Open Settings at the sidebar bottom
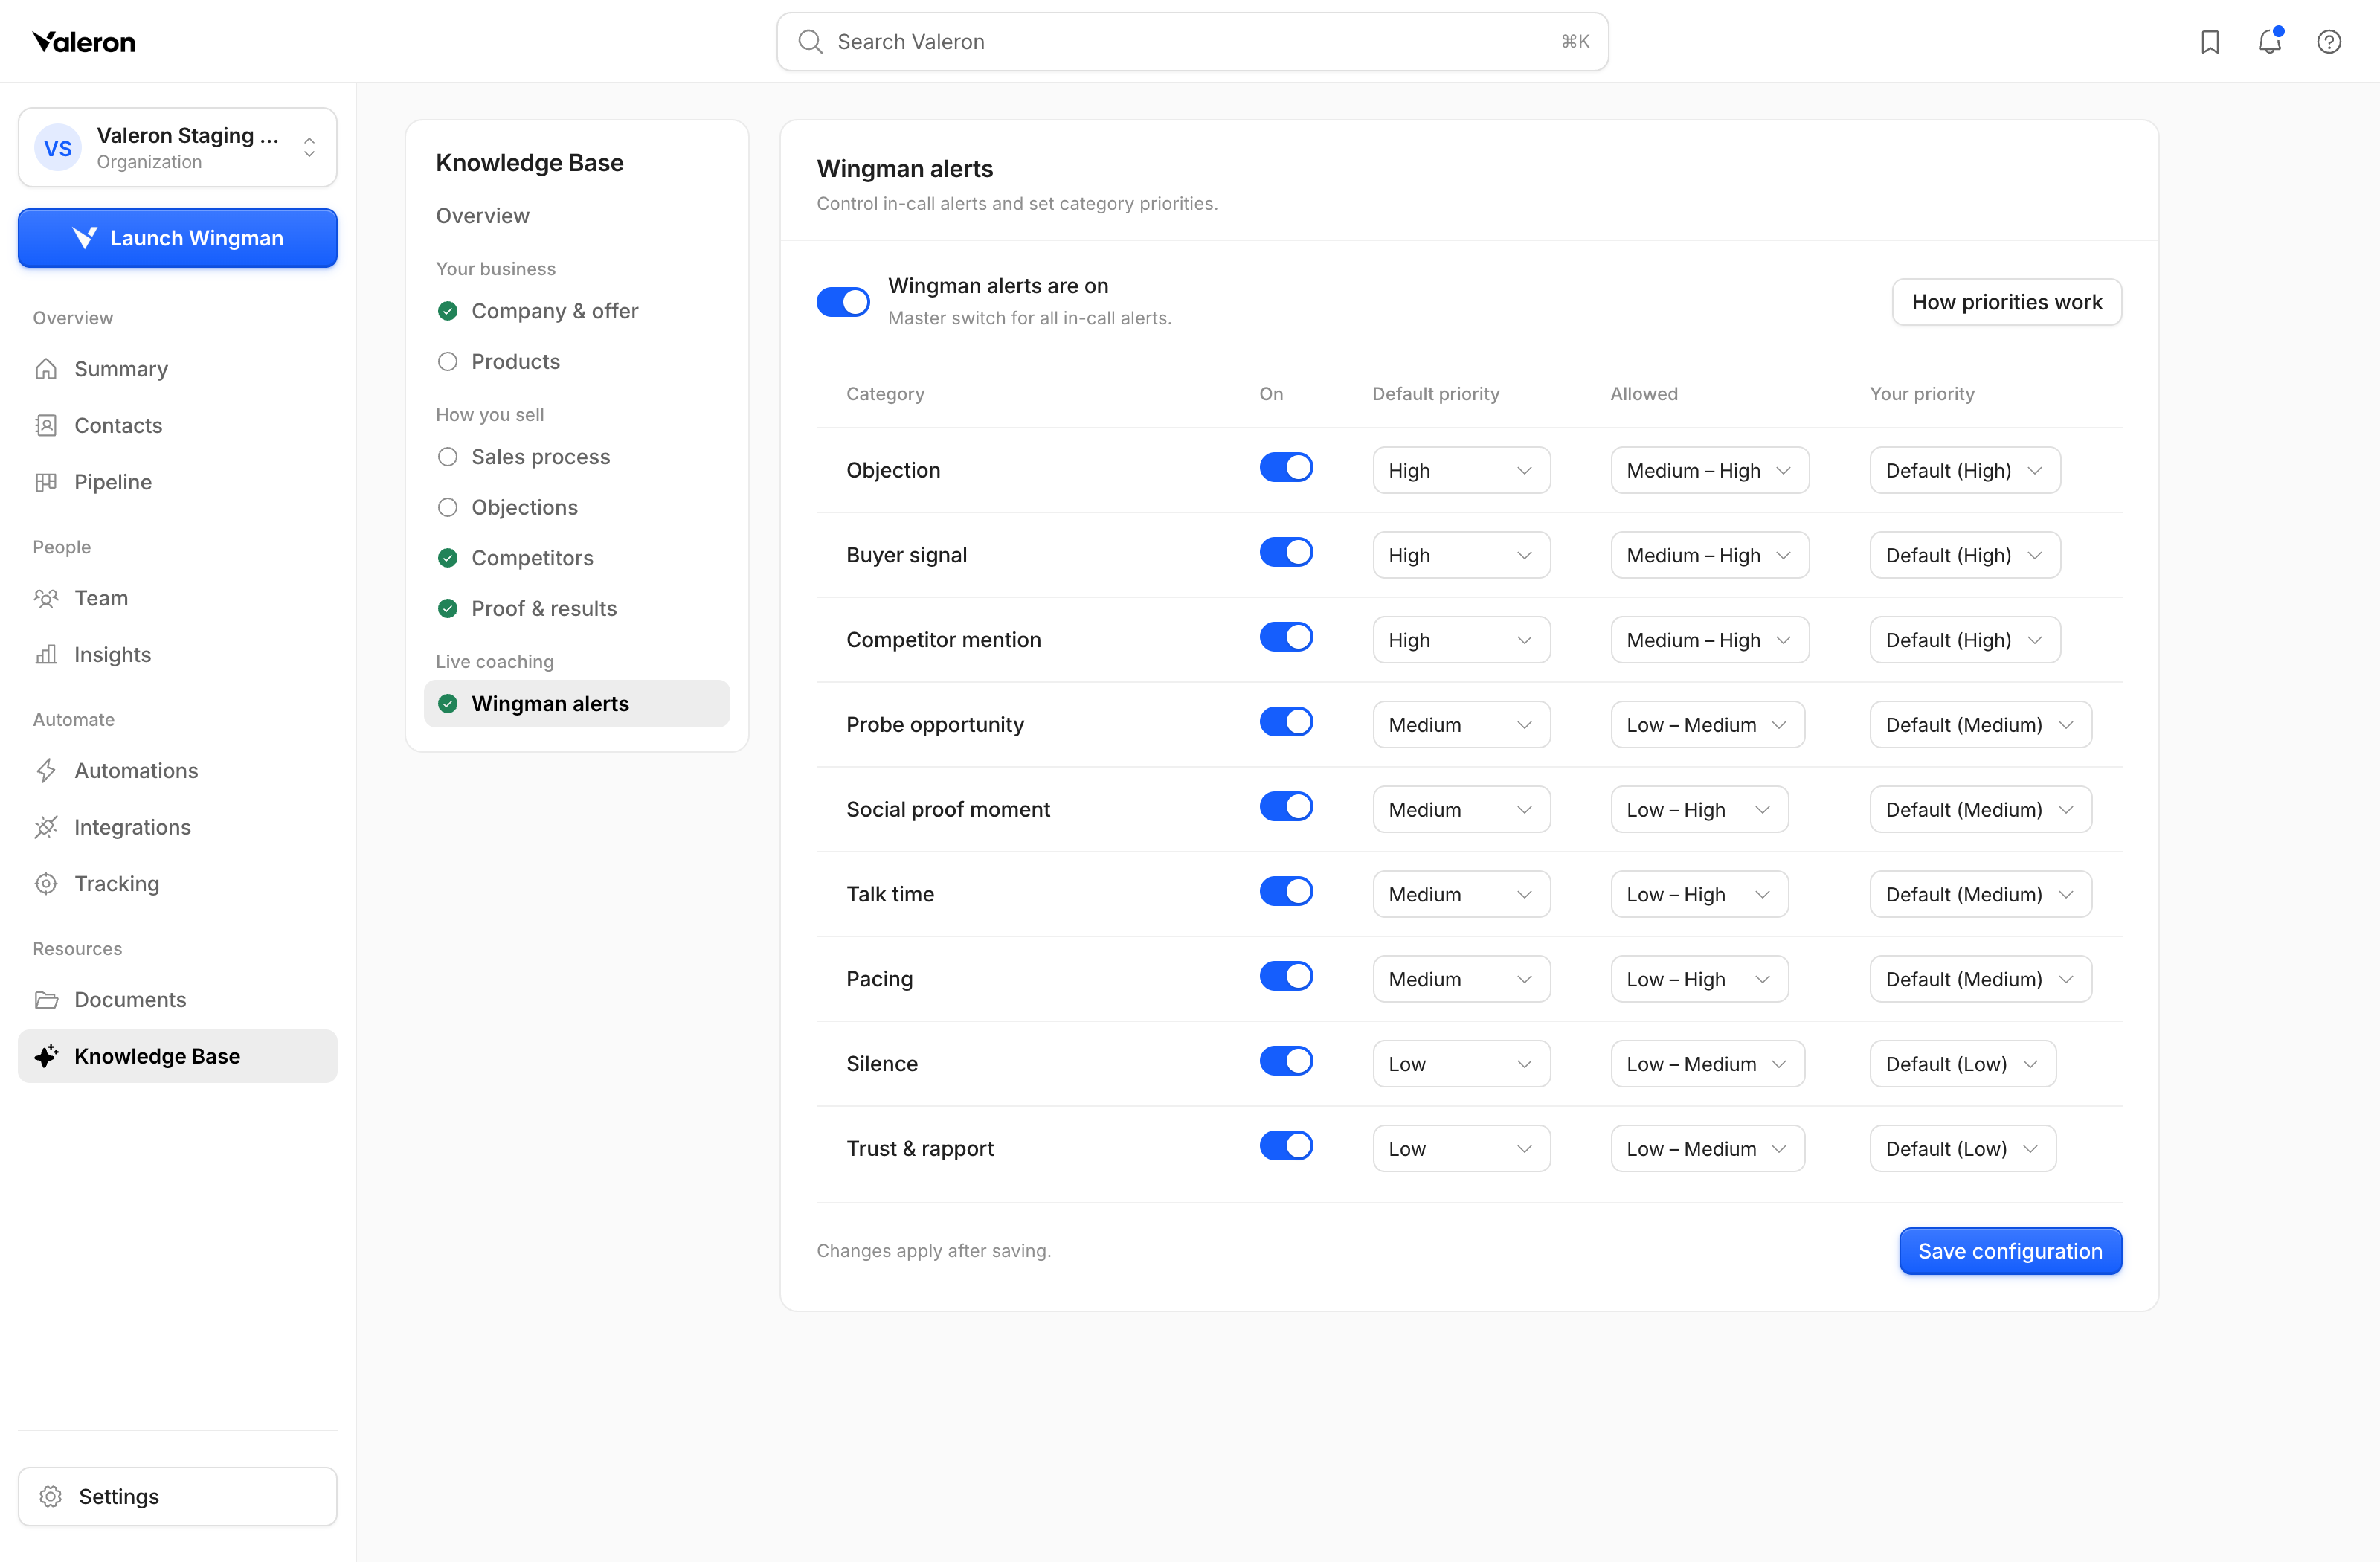The height and width of the screenshot is (1562, 2380). (178, 1496)
